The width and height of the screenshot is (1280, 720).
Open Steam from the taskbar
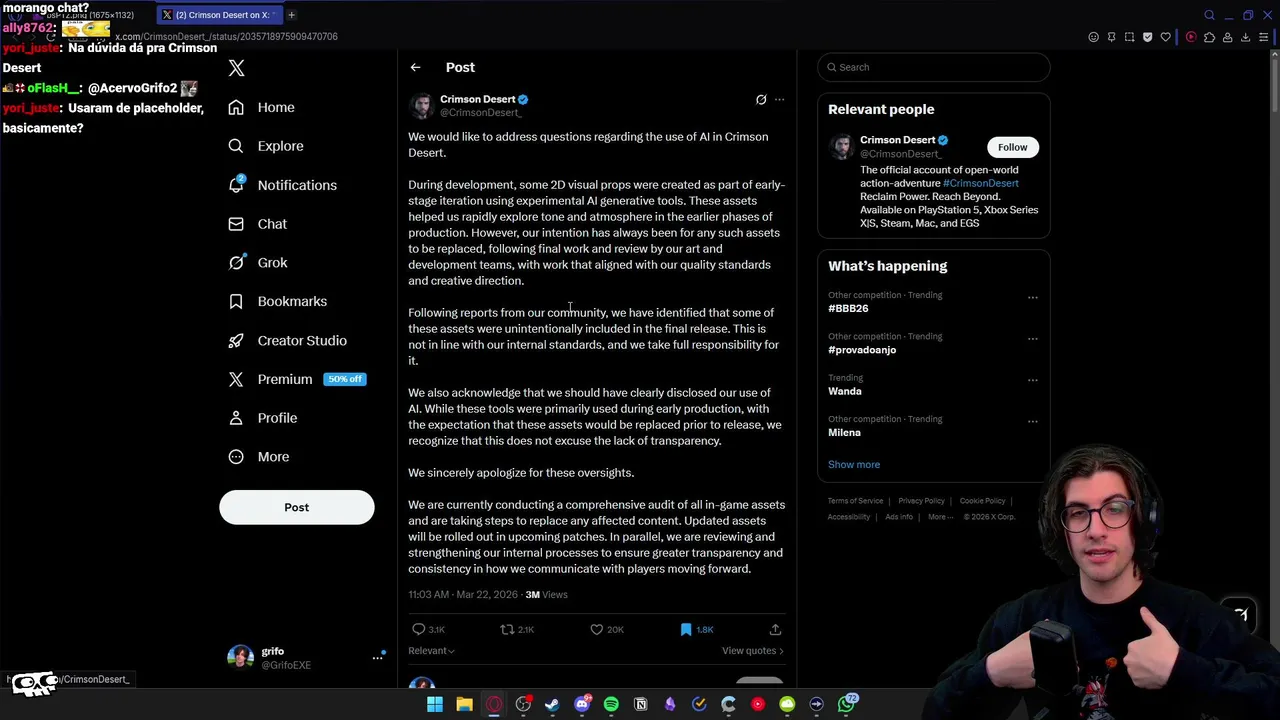point(552,704)
